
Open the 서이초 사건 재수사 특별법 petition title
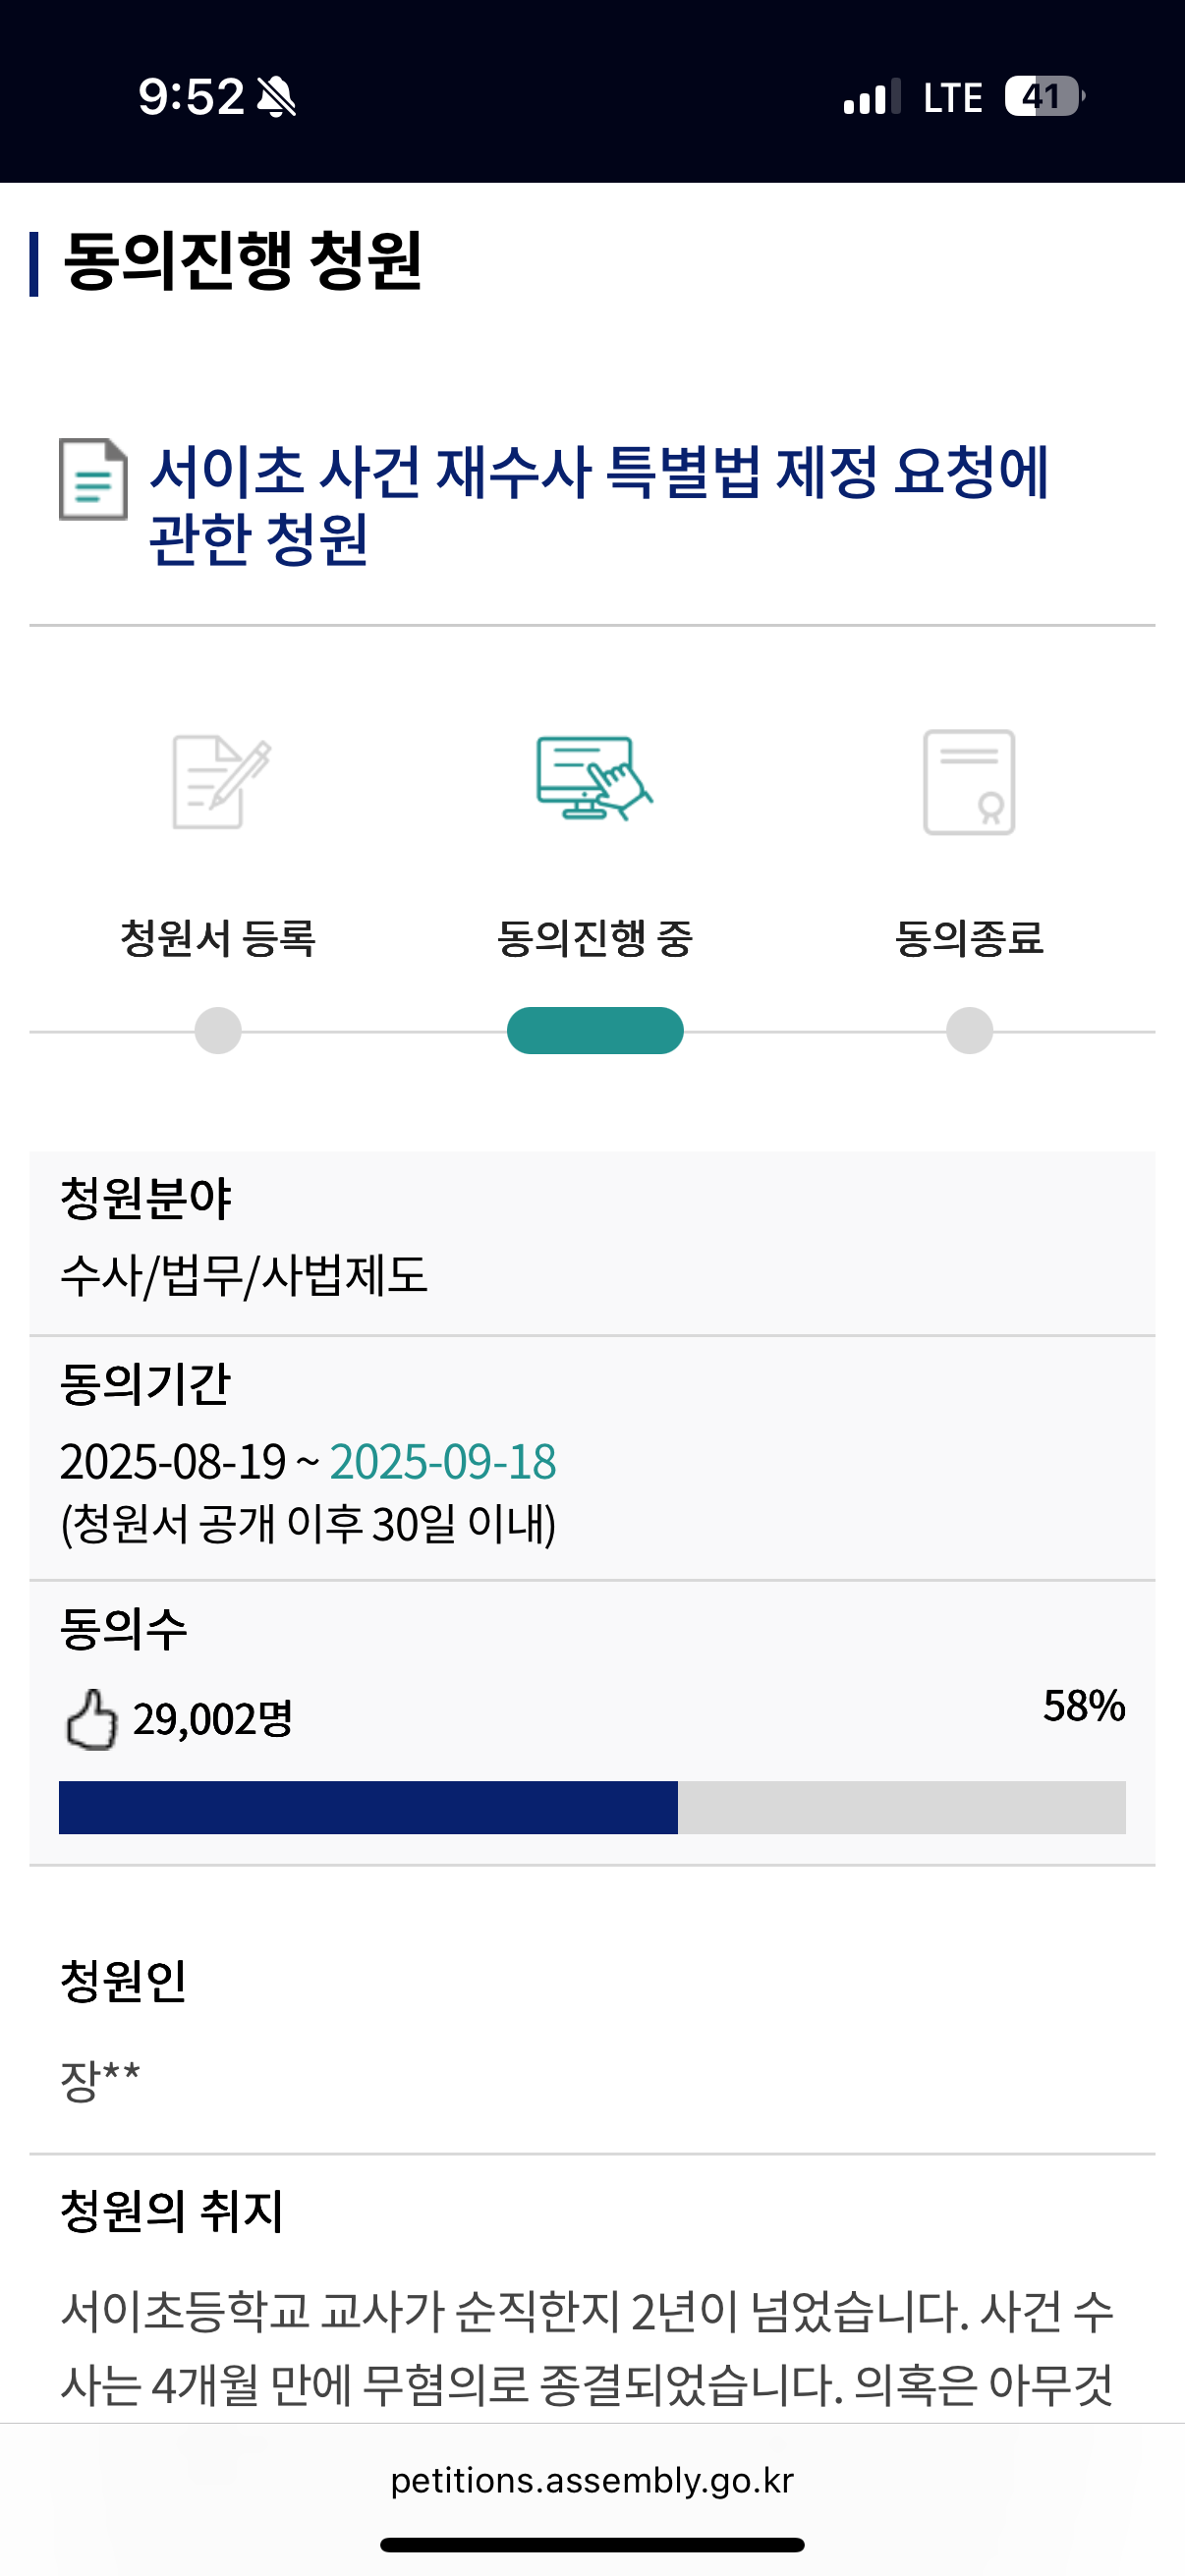tap(598, 504)
